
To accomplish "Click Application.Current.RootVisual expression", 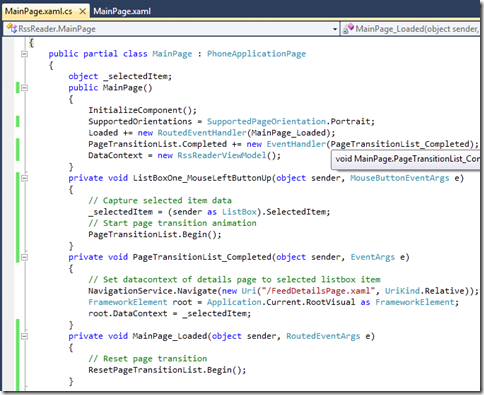I will coord(281,302).
